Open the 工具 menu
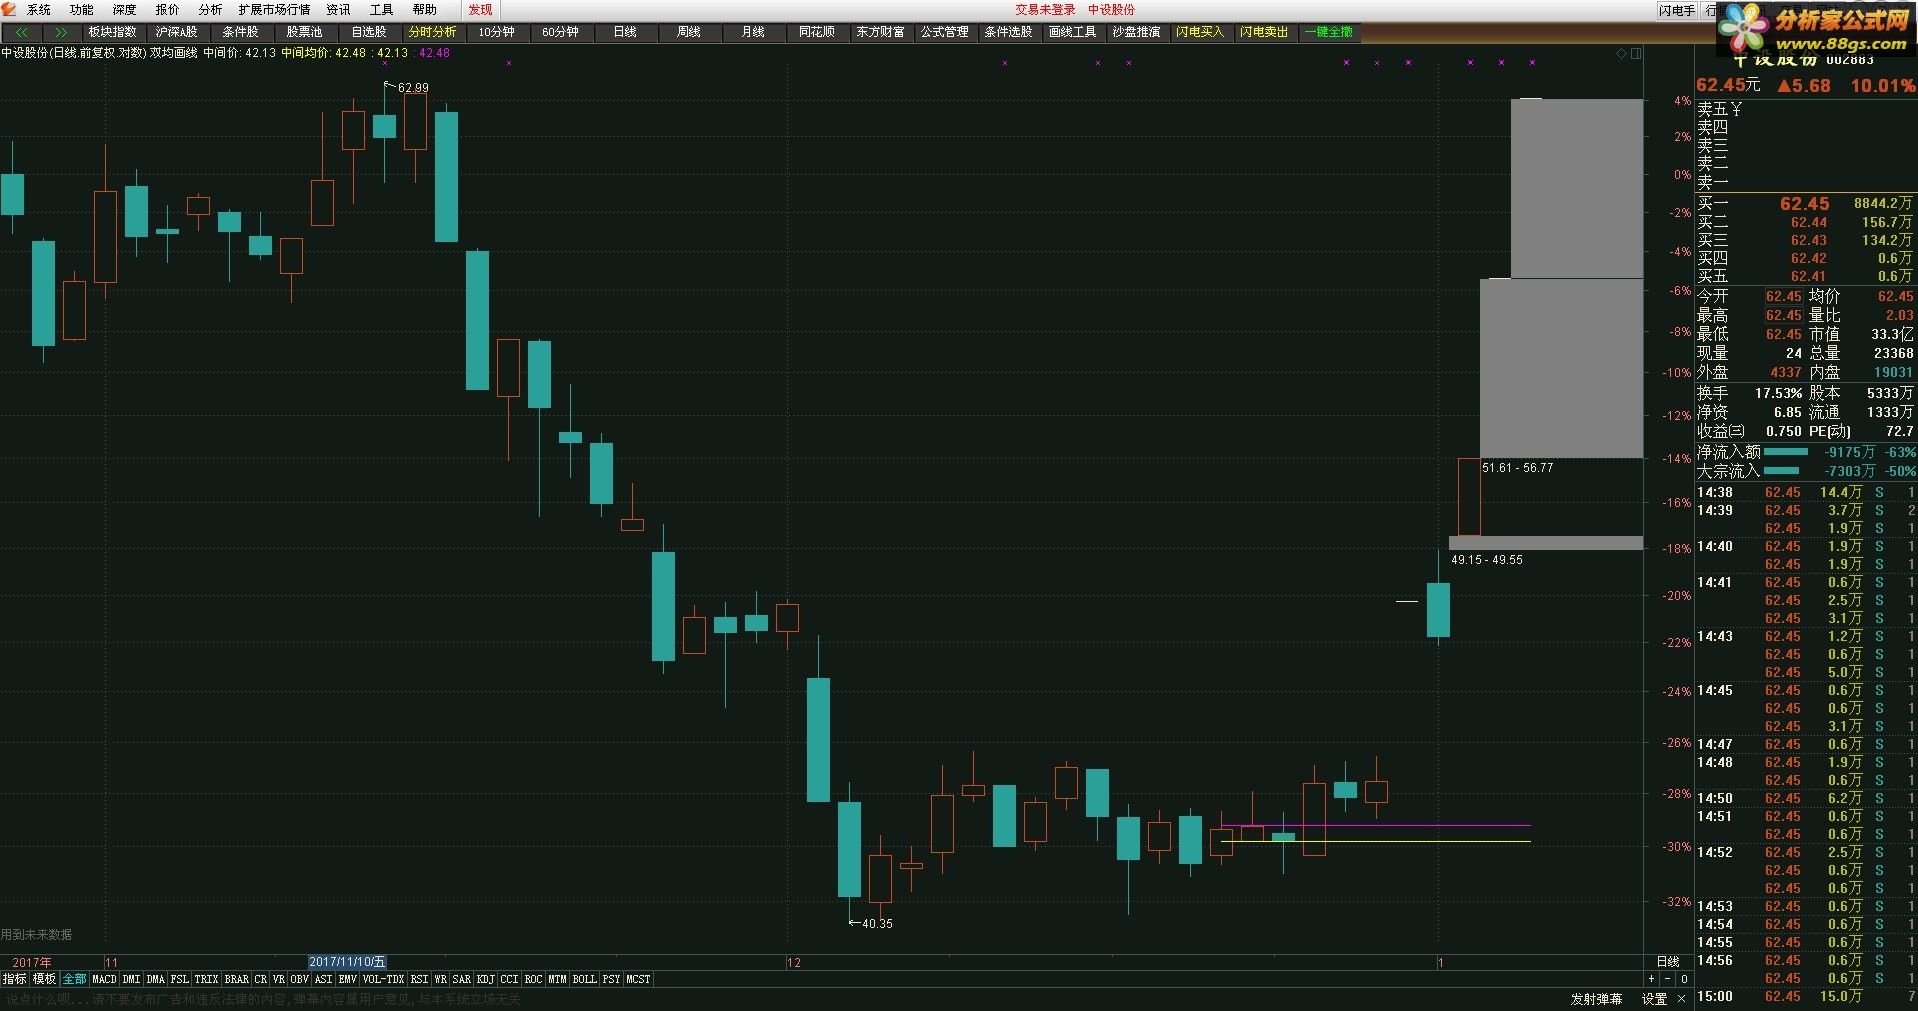The image size is (1918, 1011). (x=381, y=10)
